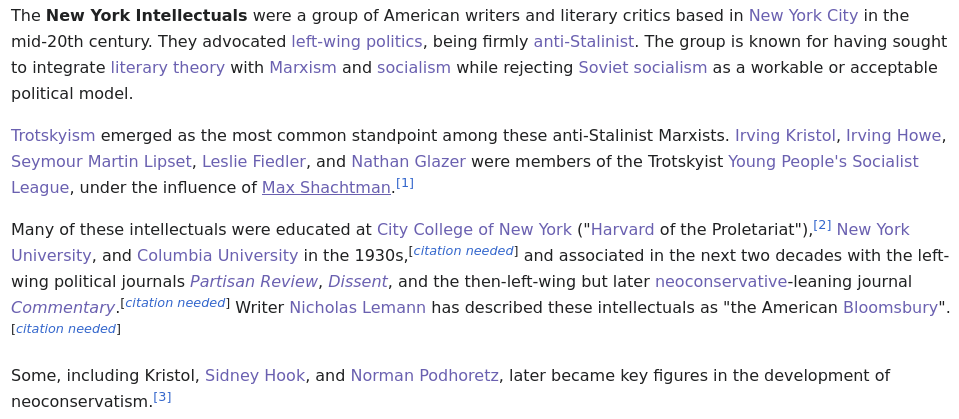Click the Nicholas Lemann link

[x=357, y=308]
